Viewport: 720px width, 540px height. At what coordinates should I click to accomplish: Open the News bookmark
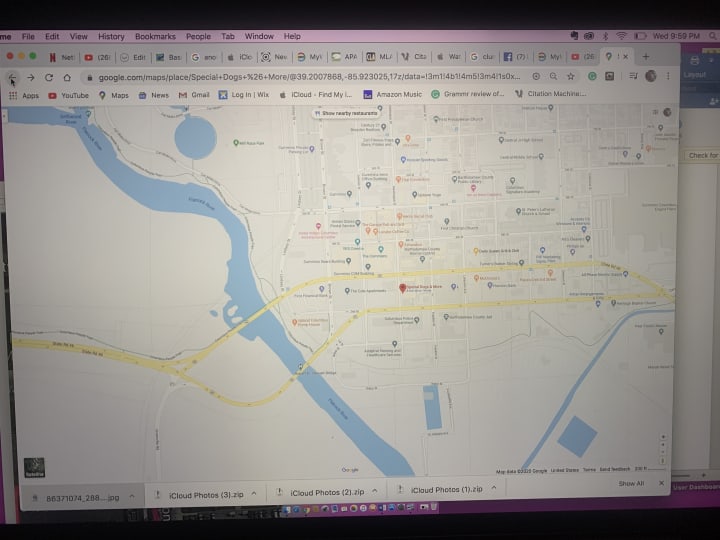coord(154,95)
